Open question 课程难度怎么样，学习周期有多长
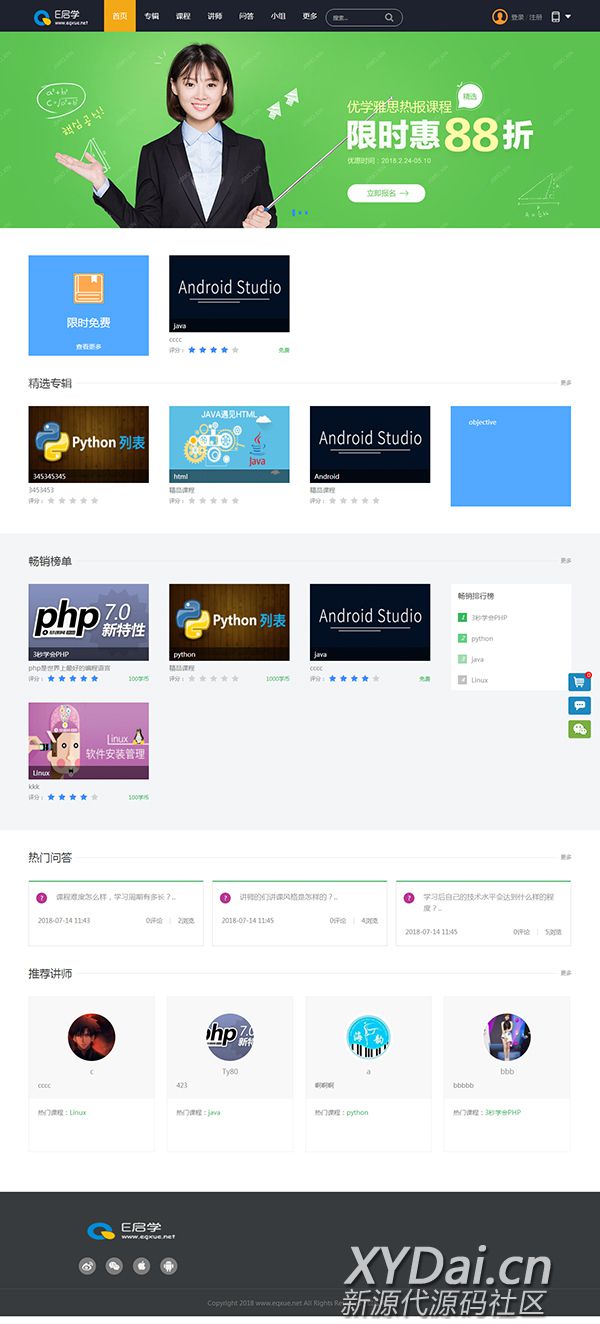Screen dimensions: 600x1324 pos(116,897)
